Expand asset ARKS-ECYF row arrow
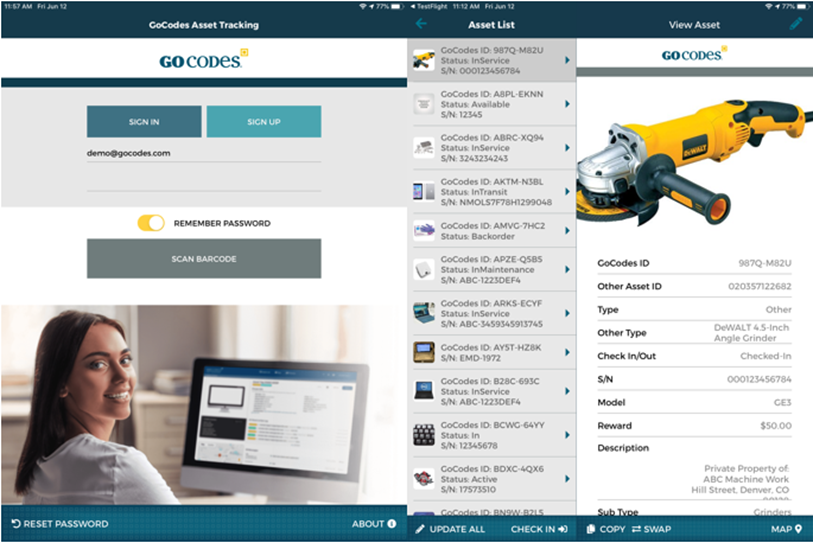Viewport: 813px width, 543px height. (567, 313)
